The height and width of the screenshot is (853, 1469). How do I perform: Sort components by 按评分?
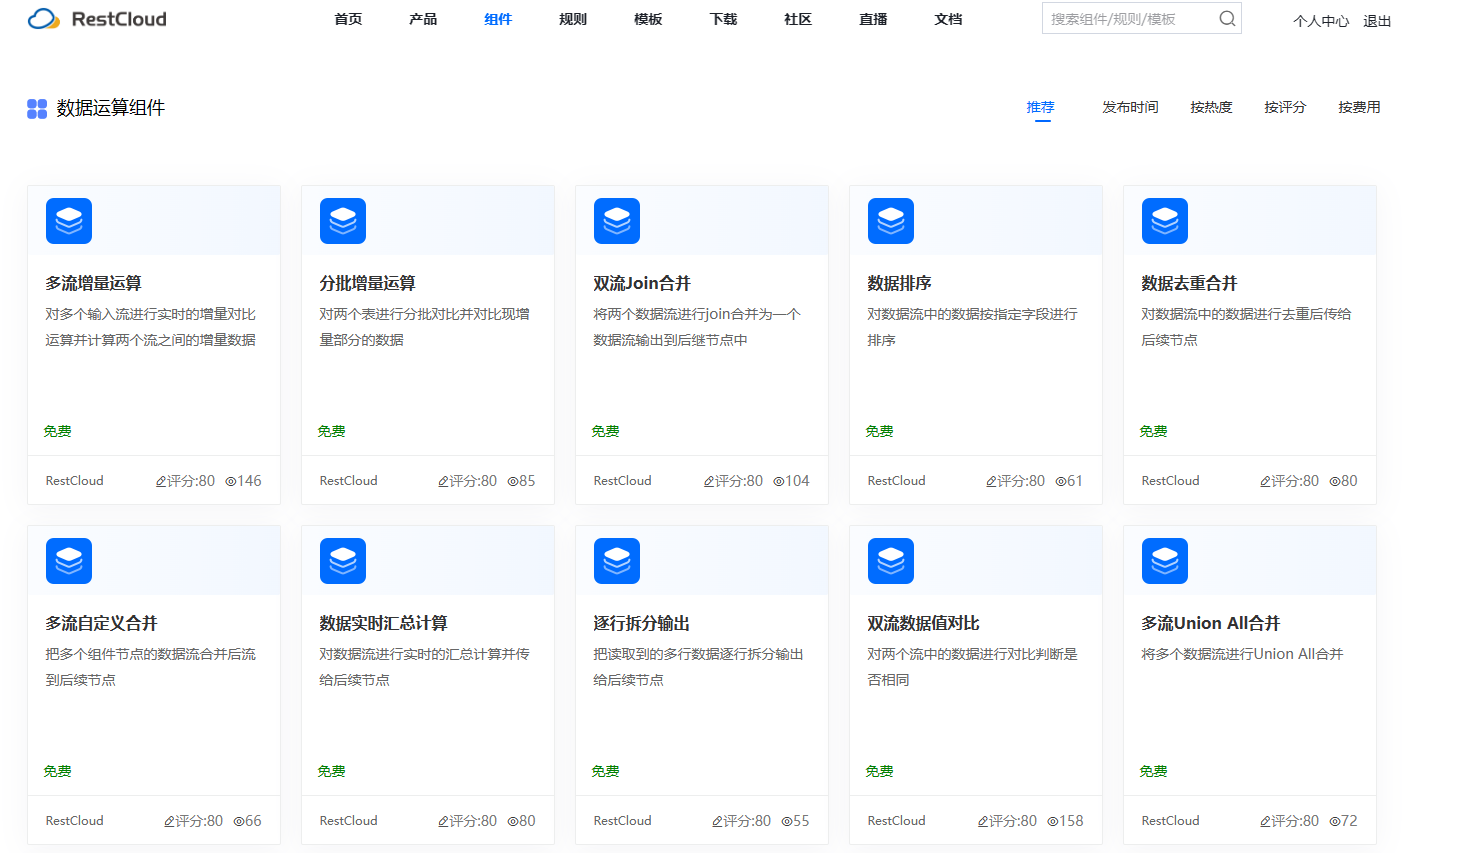point(1285,107)
